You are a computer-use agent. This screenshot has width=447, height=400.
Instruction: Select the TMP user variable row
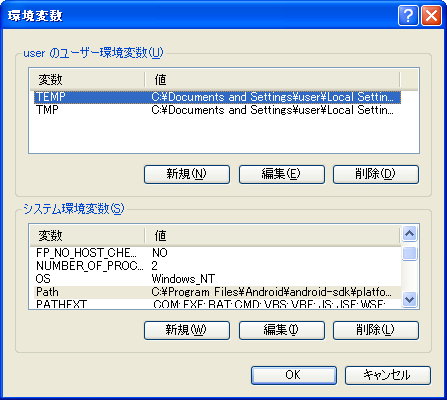pos(217,110)
